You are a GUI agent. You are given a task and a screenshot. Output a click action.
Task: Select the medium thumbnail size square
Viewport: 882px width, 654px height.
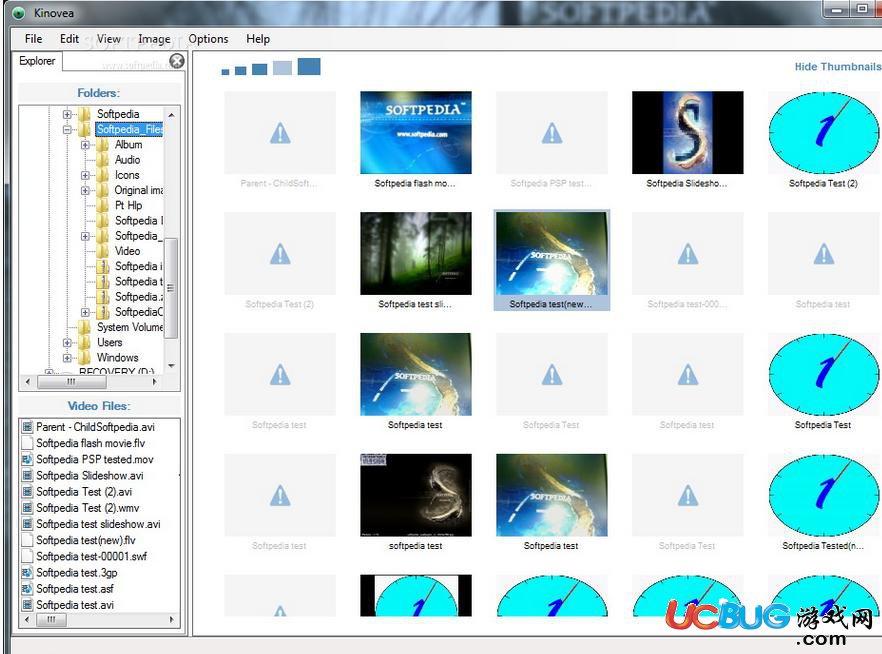coord(259,69)
